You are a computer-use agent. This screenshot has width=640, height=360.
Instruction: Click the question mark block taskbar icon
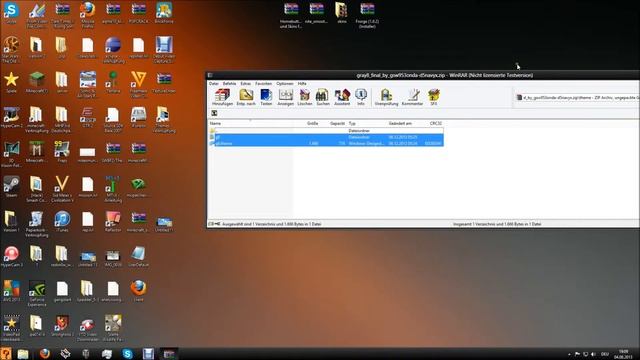click(6, 353)
